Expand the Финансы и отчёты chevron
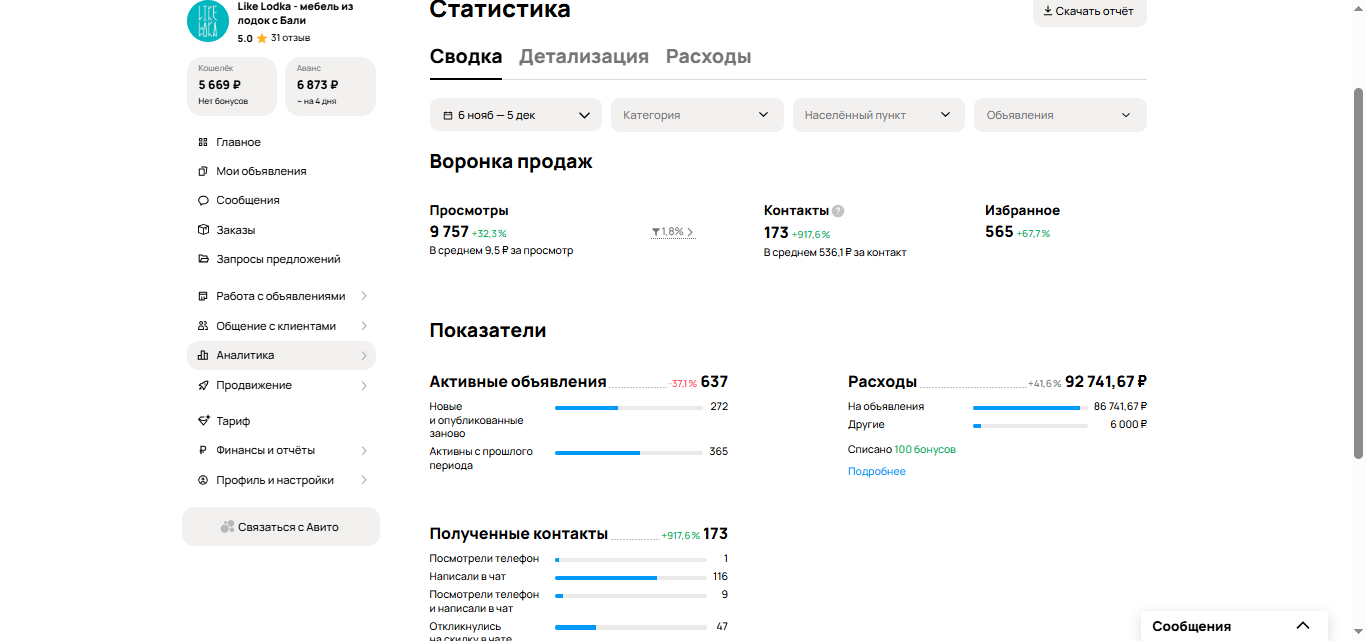1366x641 pixels. (364, 450)
